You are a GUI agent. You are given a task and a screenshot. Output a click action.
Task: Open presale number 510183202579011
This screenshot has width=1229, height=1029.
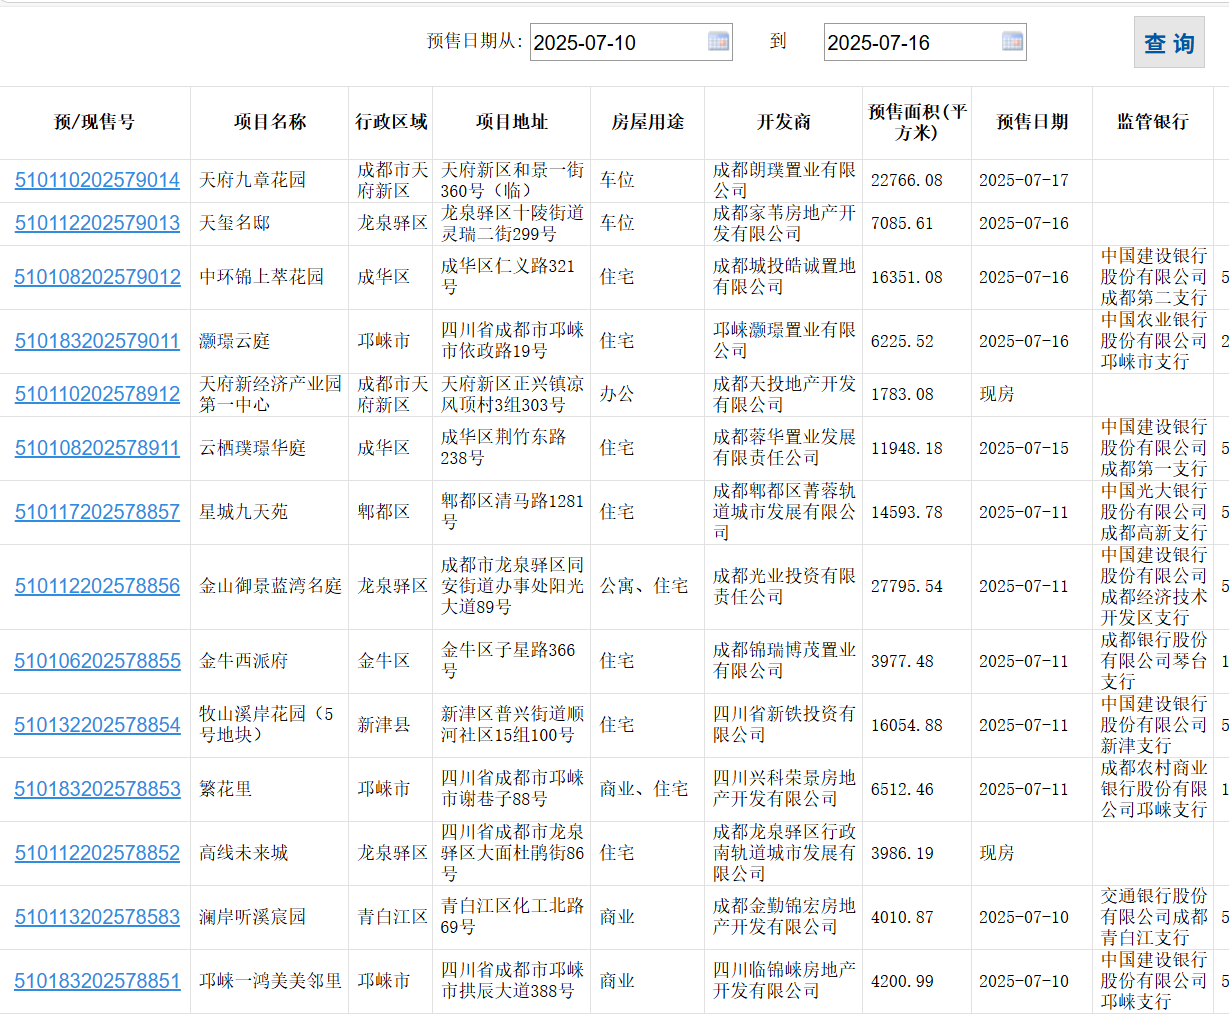97,341
